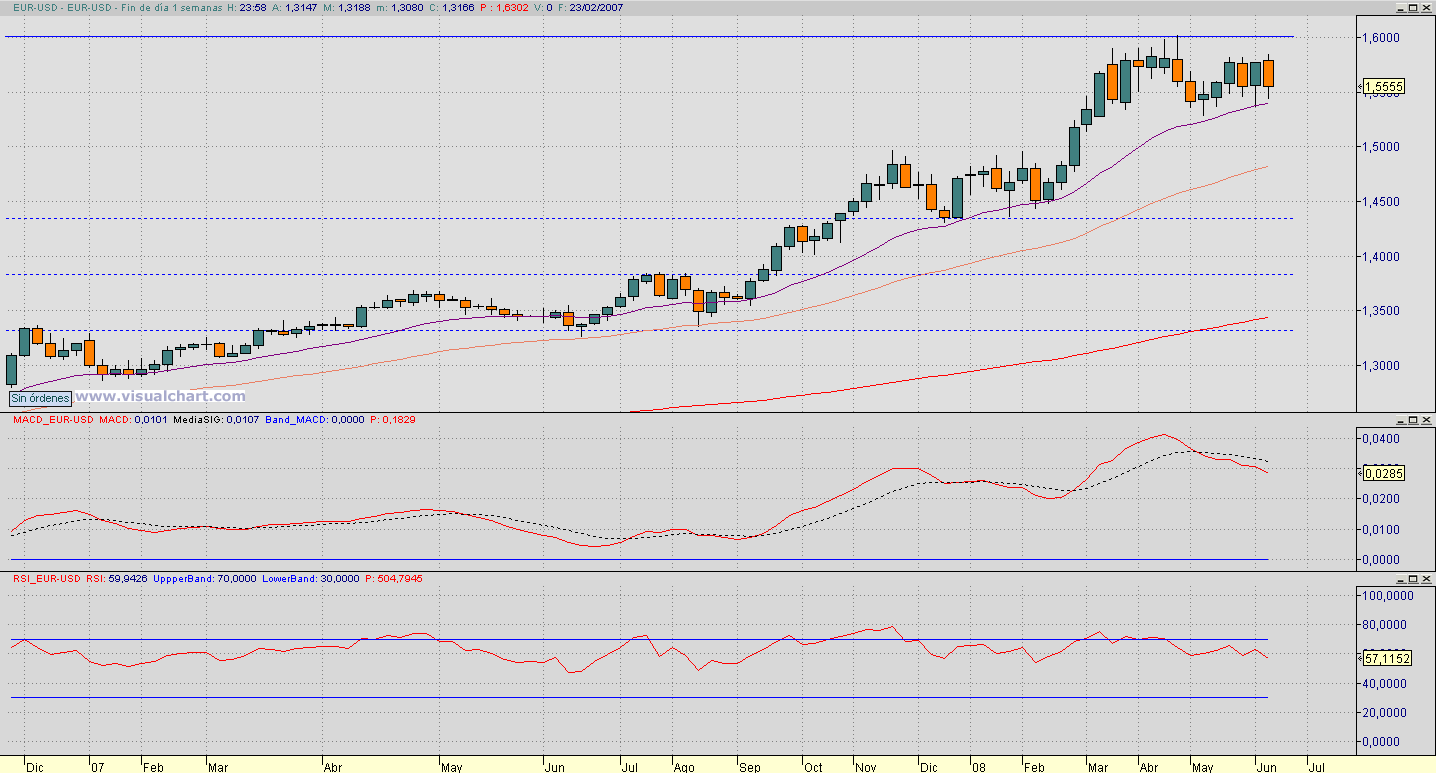Click the Band_MACD: 0,0000 value
Screen dimensions: 1436x773
coord(317,420)
